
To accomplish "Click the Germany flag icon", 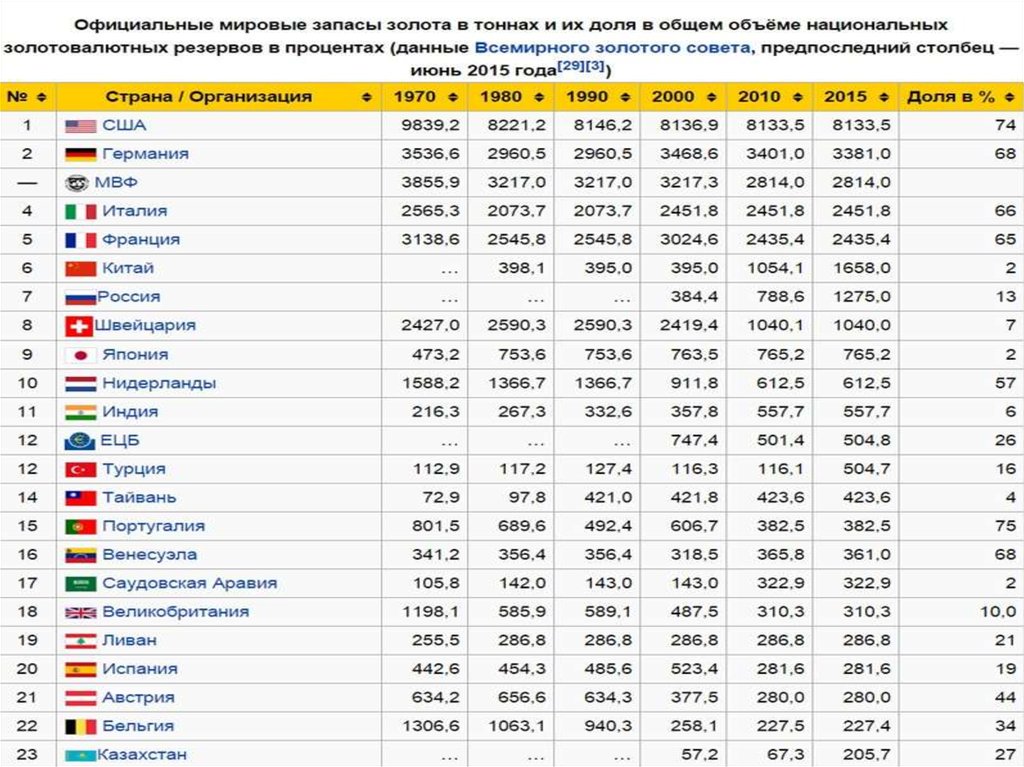I will pyautogui.click(x=80, y=154).
